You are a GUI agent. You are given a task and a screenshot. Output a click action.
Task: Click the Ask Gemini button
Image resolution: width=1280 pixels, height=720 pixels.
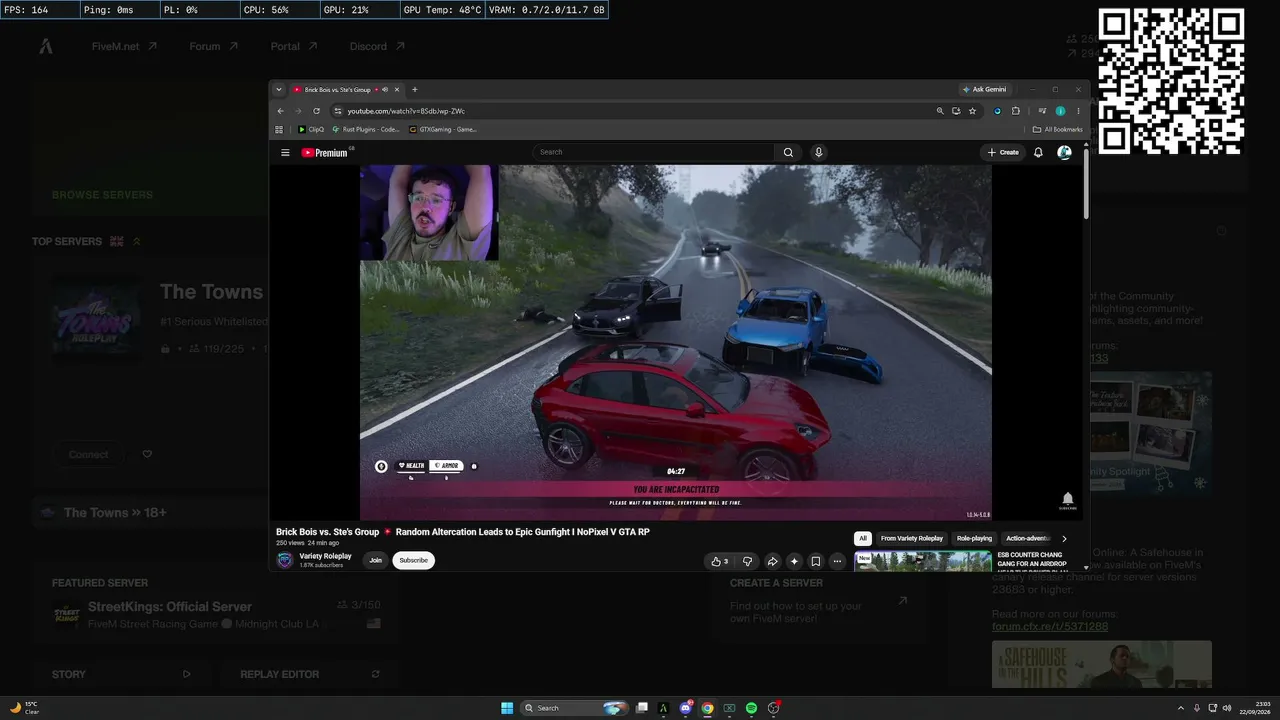click(985, 90)
